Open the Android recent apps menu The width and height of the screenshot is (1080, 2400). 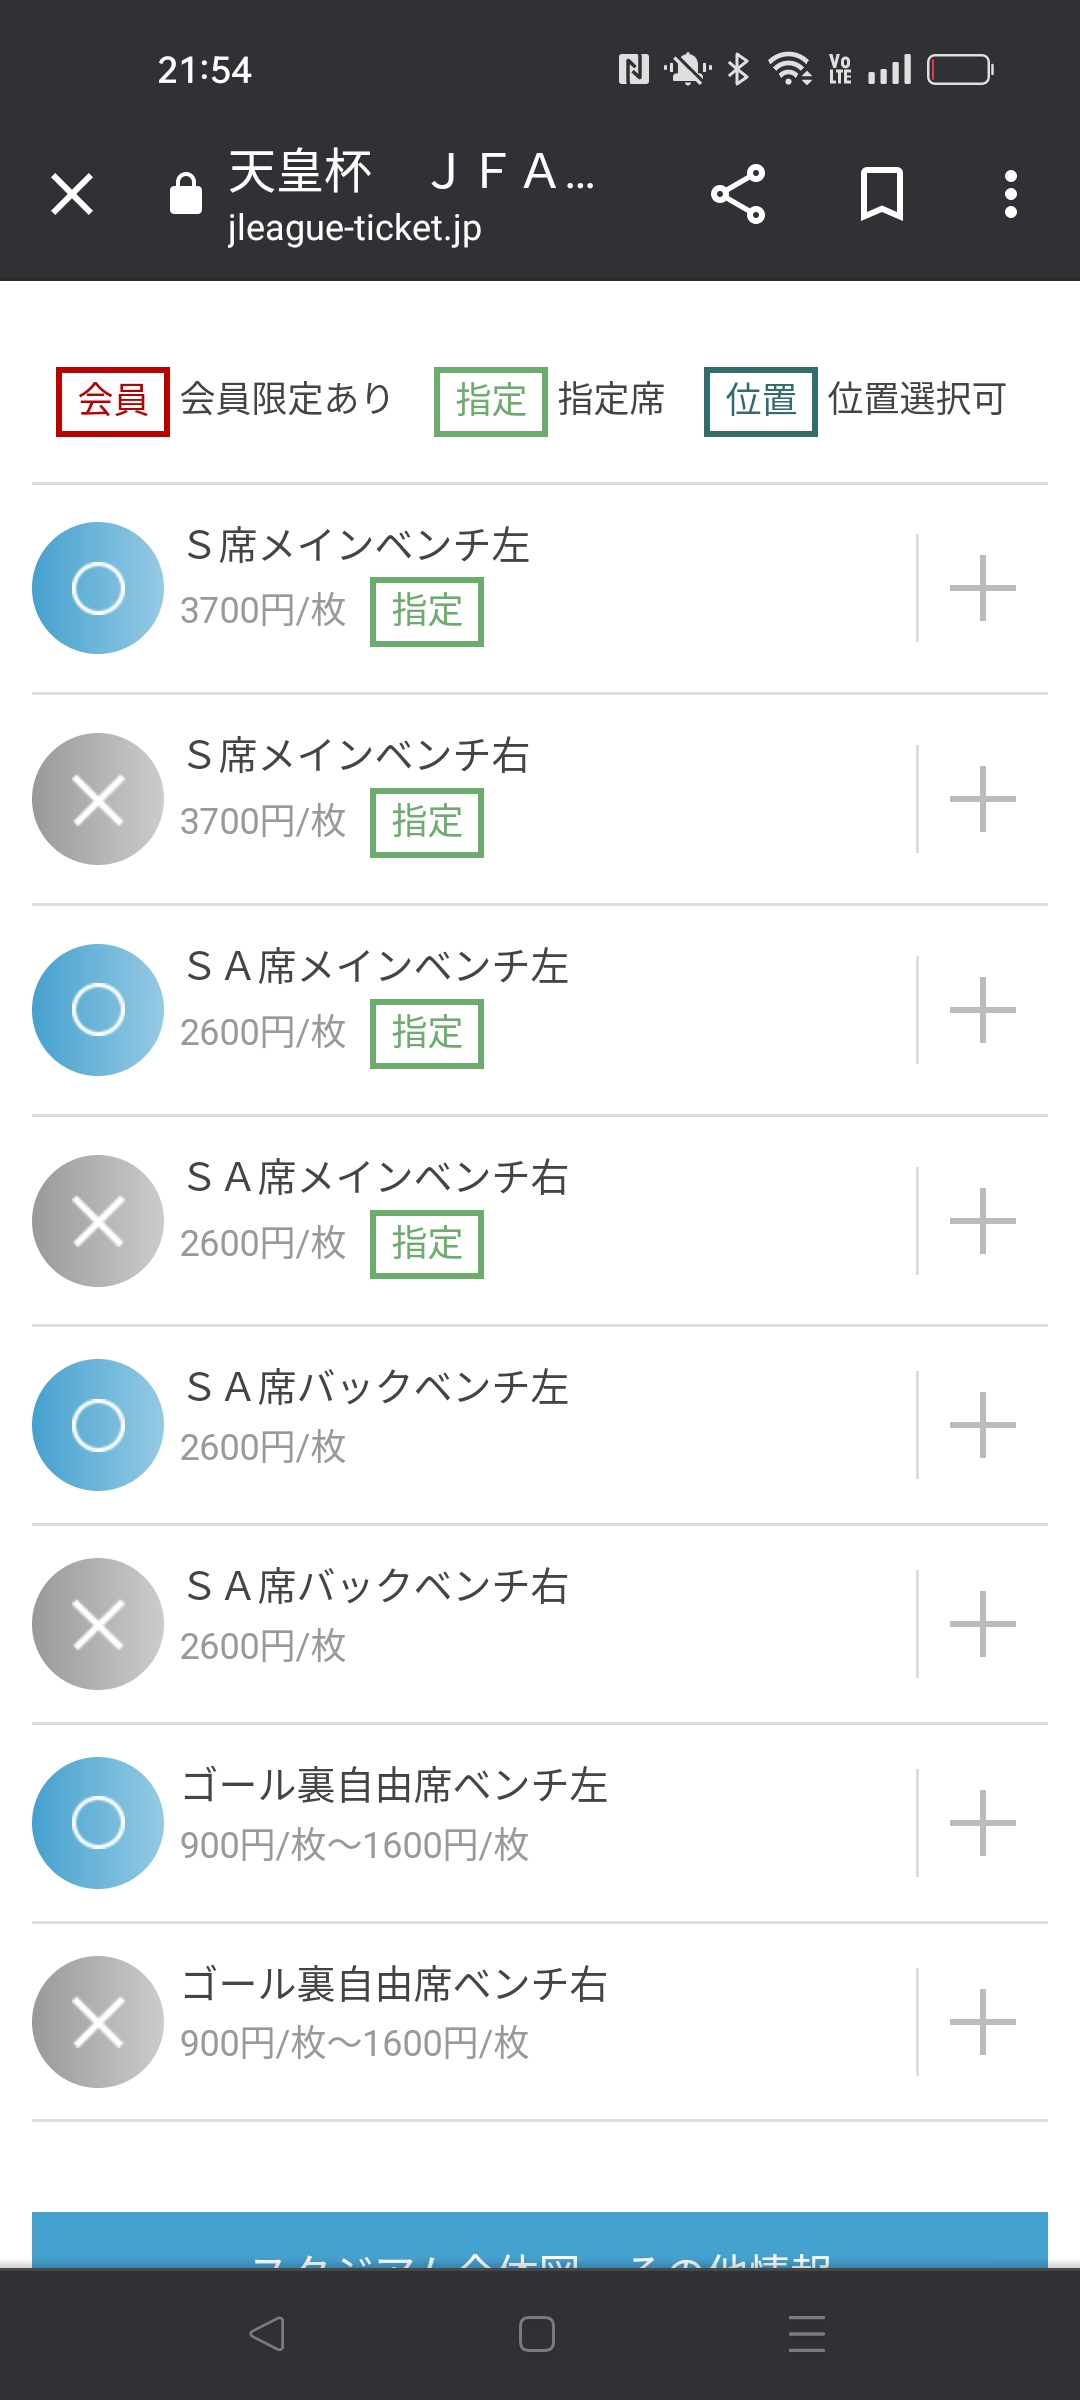(x=806, y=2334)
